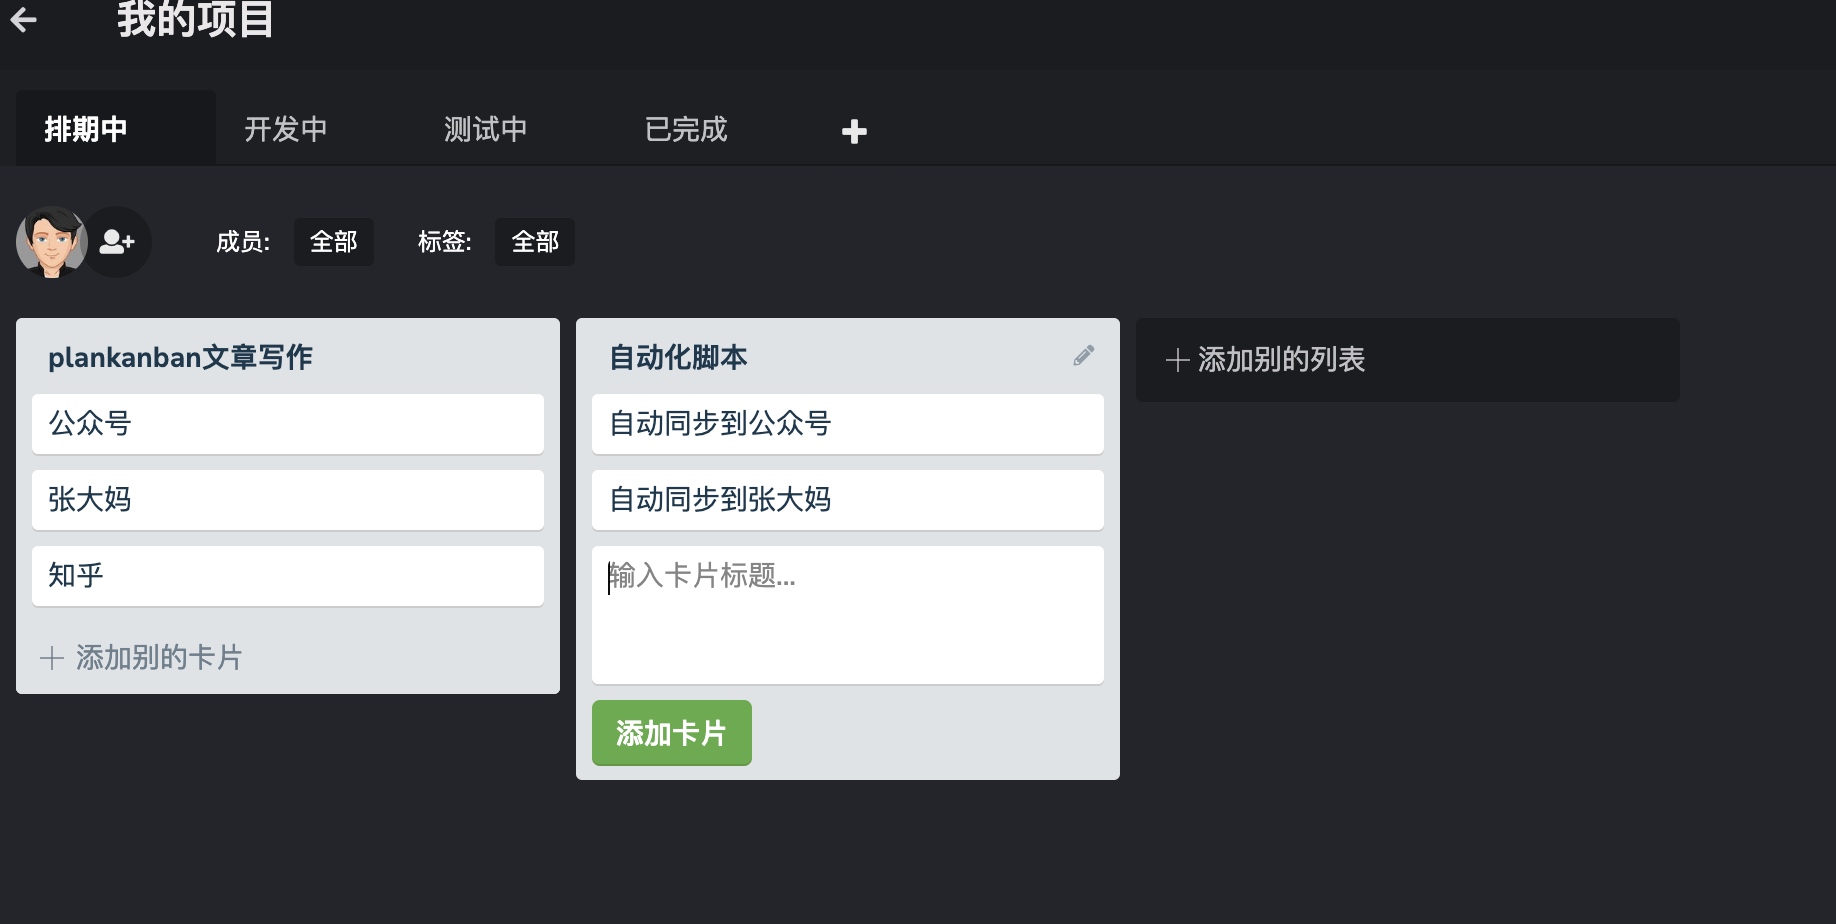Click the plus icon beside 添加别的列表
Screen dimensions: 1836x924
tap(1177, 359)
